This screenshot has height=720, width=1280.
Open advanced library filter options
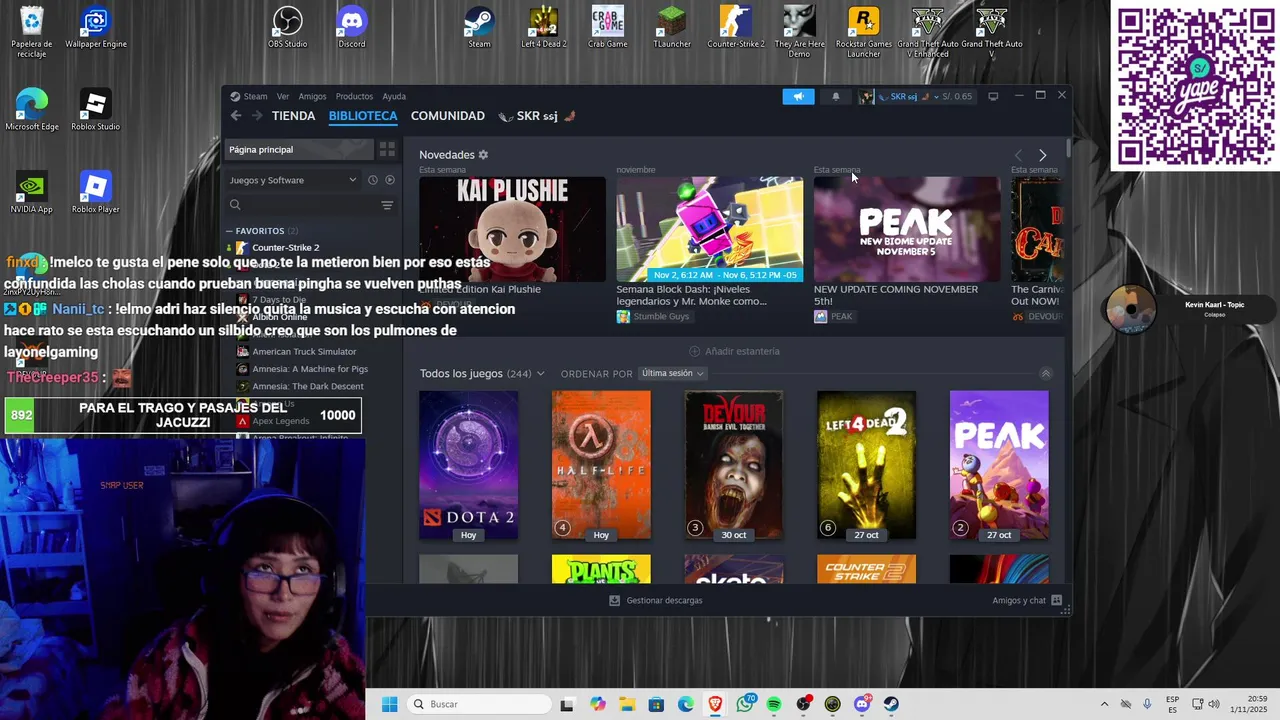click(x=387, y=205)
